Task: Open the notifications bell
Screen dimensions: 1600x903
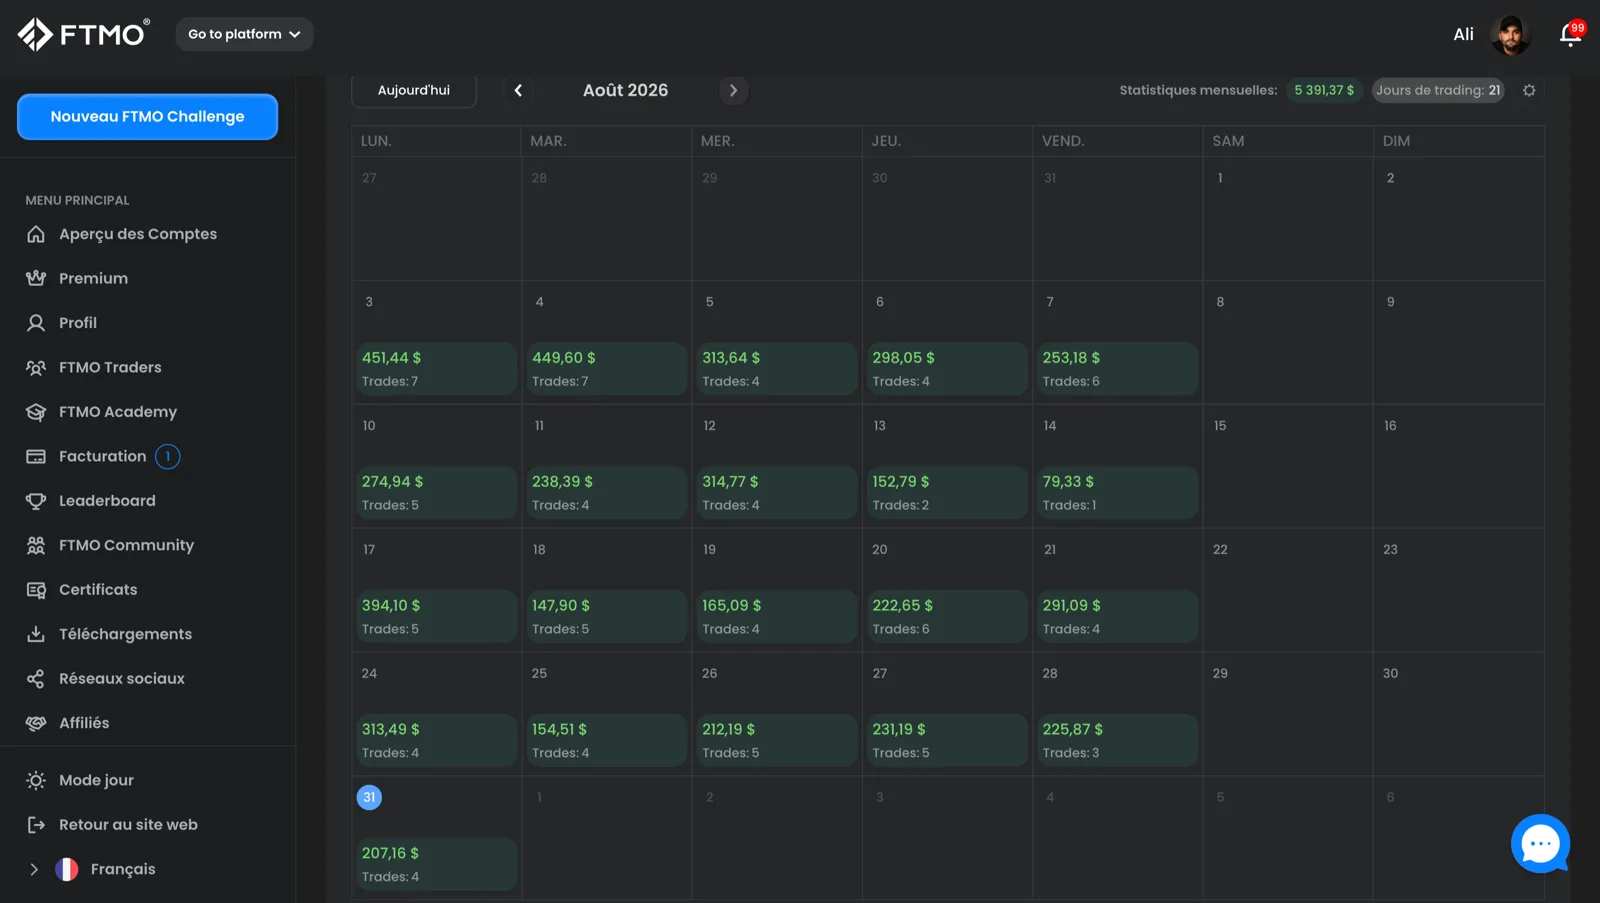Action: pos(1570,35)
